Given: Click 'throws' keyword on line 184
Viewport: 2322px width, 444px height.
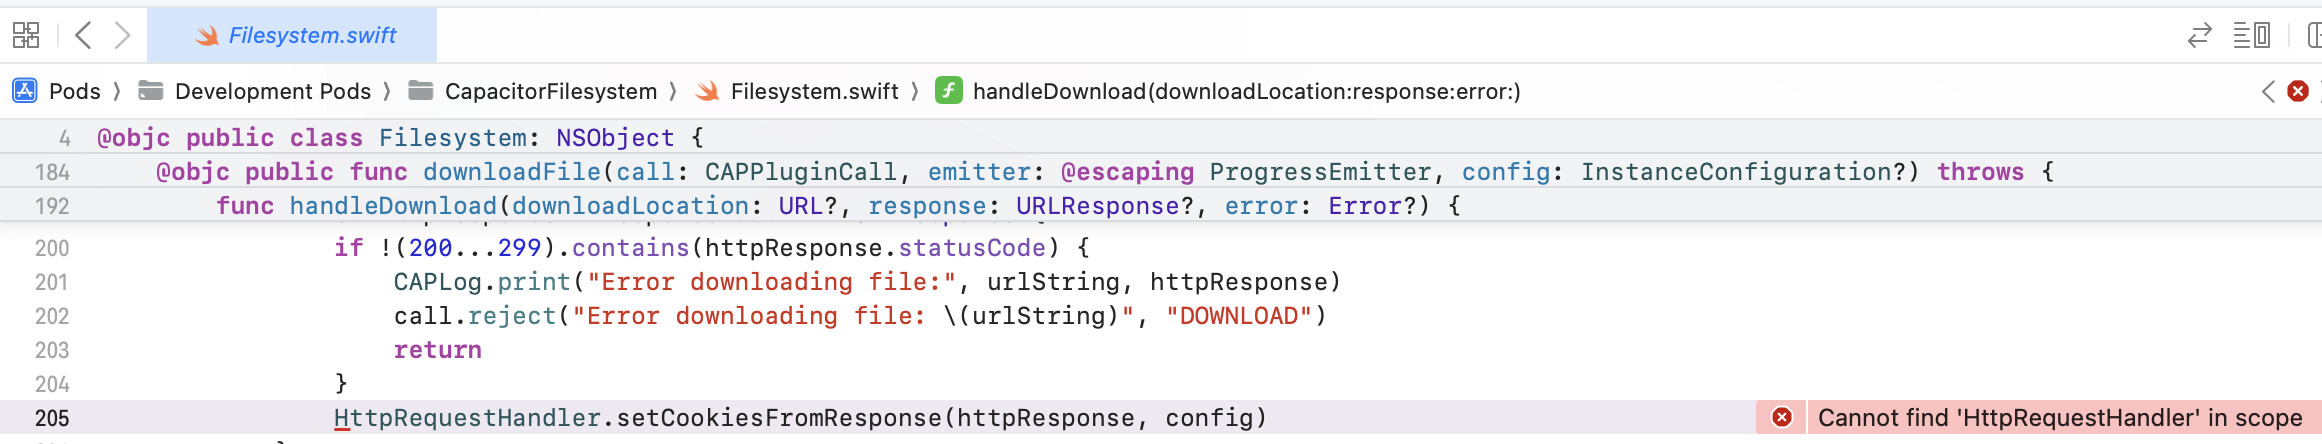Looking at the screenshot, I should point(1980,172).
